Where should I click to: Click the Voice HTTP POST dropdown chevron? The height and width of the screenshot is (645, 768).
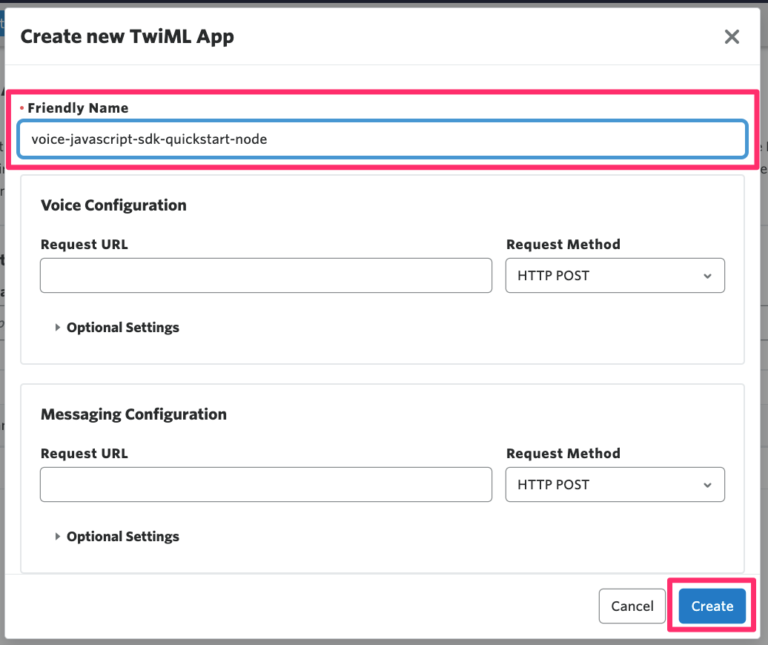click(x=707, y=276)
